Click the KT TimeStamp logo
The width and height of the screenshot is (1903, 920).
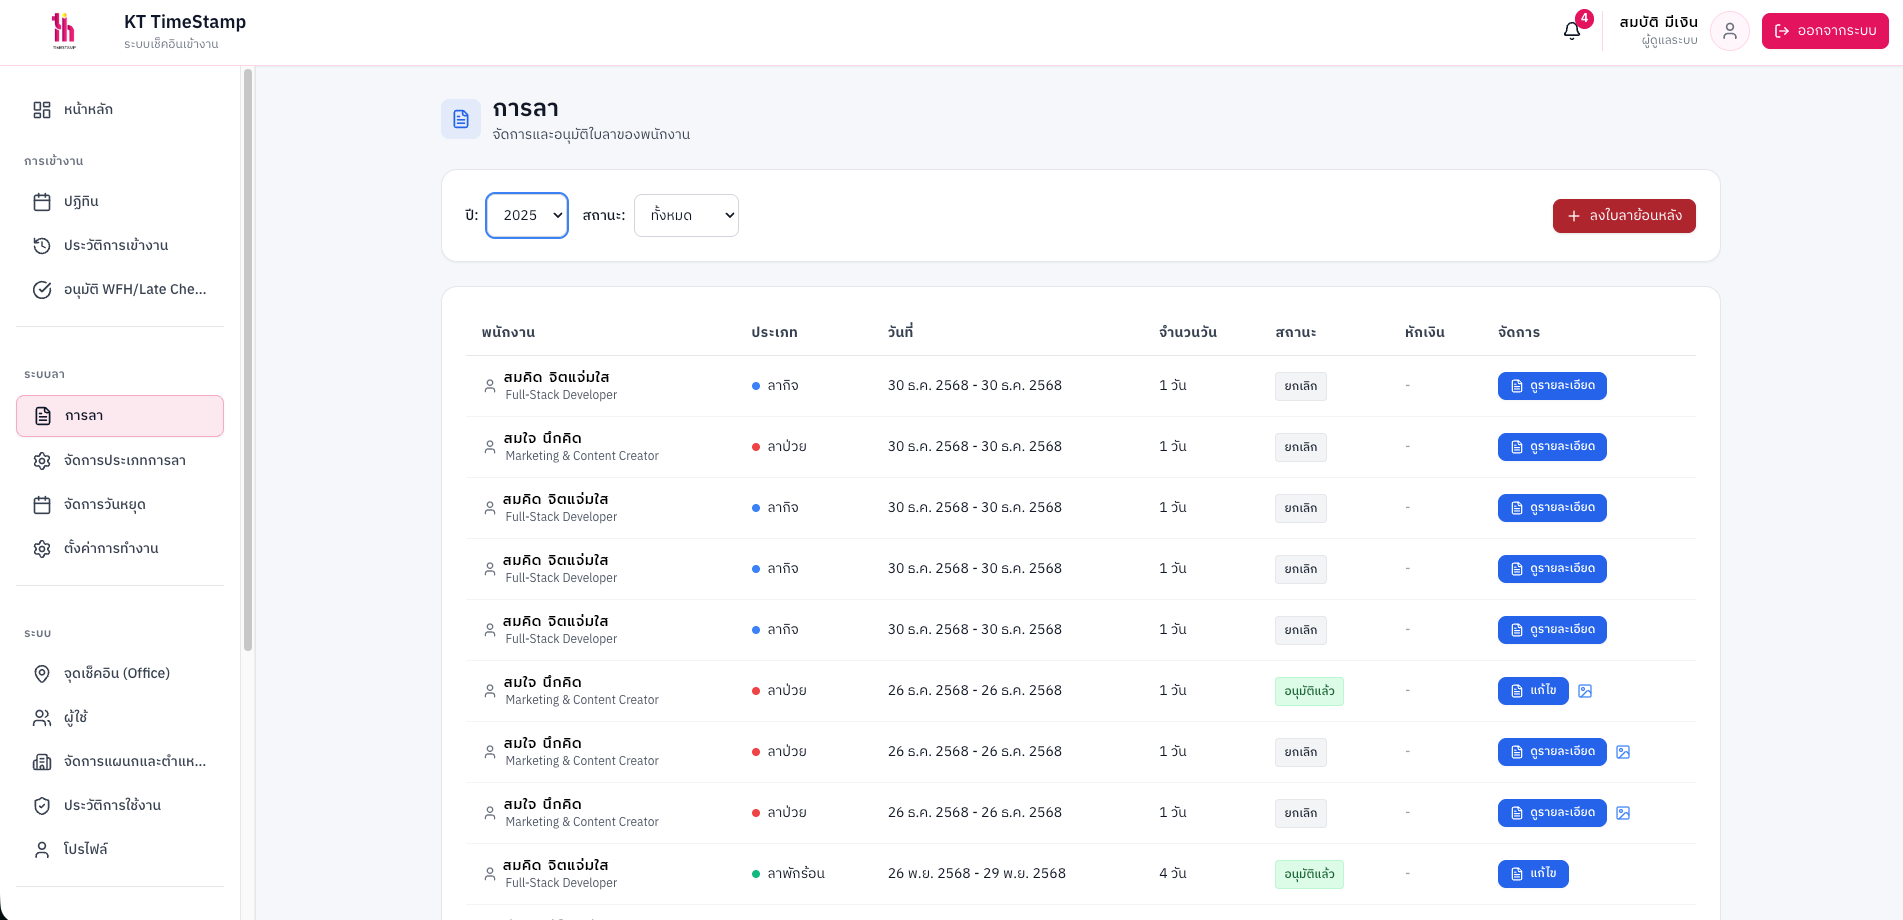click(x=64, y=32)
